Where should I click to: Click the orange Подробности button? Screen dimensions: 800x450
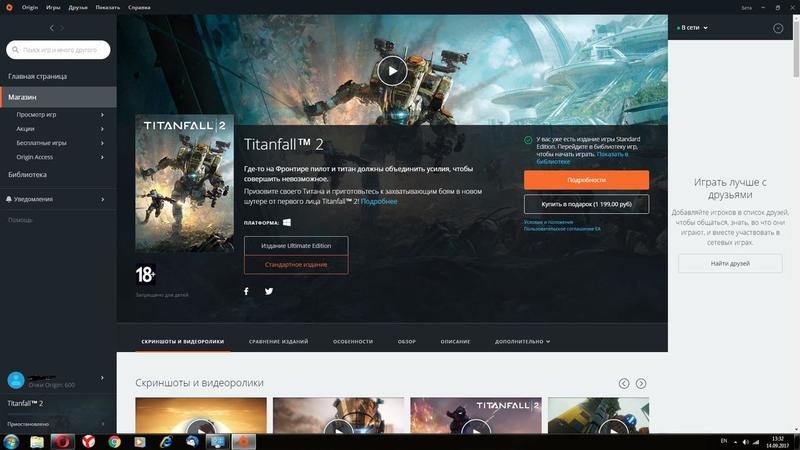(587, 180)
